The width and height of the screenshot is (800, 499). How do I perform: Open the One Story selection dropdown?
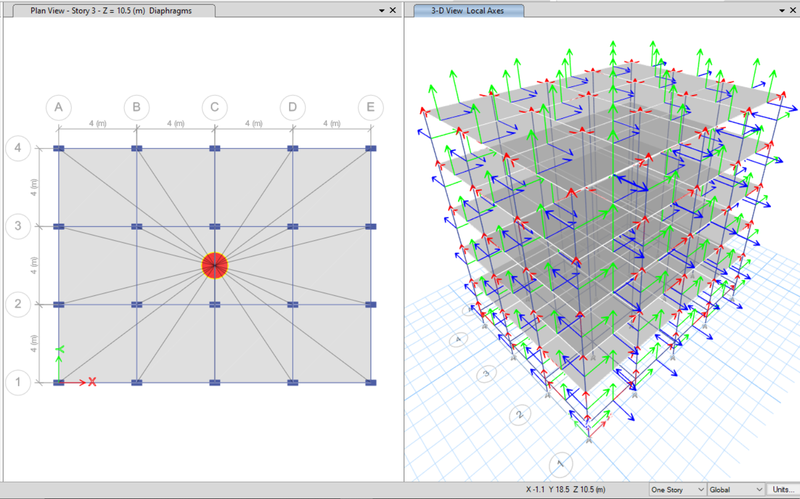pos(678,489)
